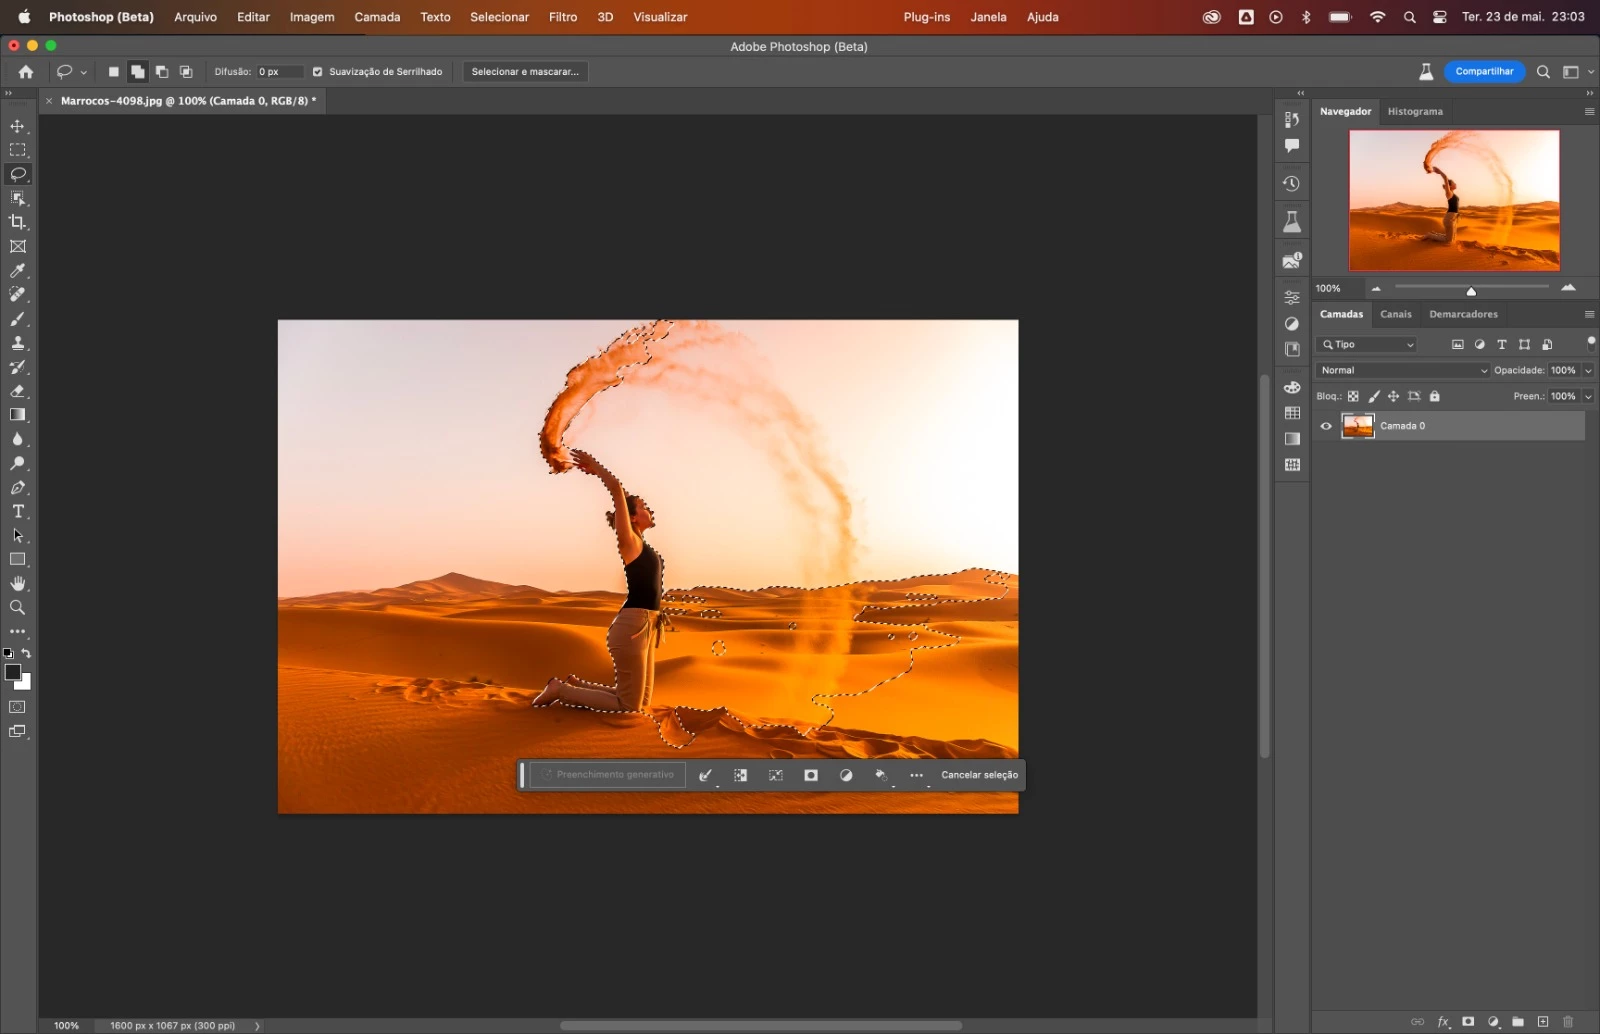Hide Camada 0 layer visibility
Screen dimensions: 1600x1034
click(1326, 426)
